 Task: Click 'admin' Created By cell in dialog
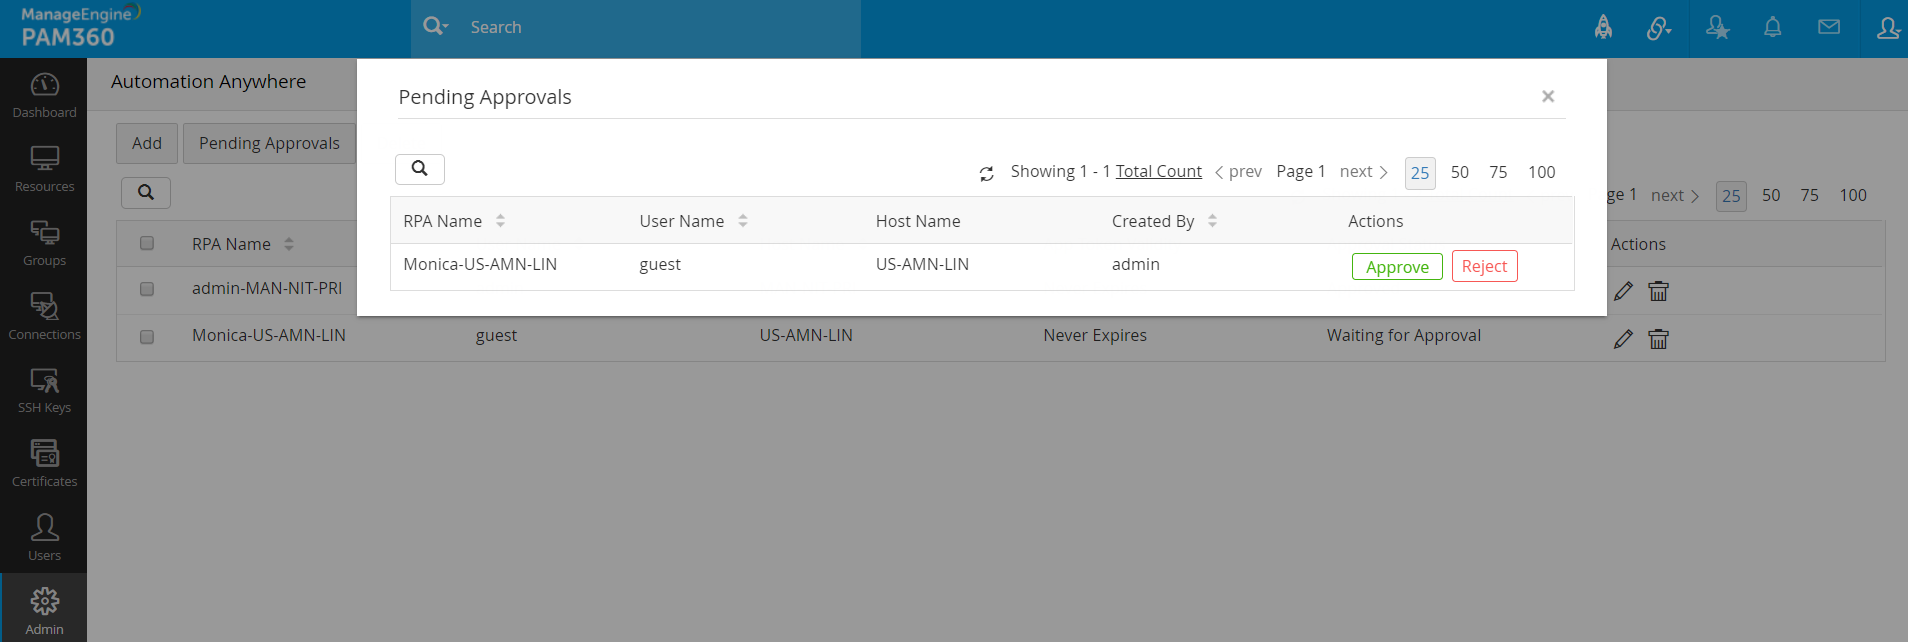click(1136, 264)
